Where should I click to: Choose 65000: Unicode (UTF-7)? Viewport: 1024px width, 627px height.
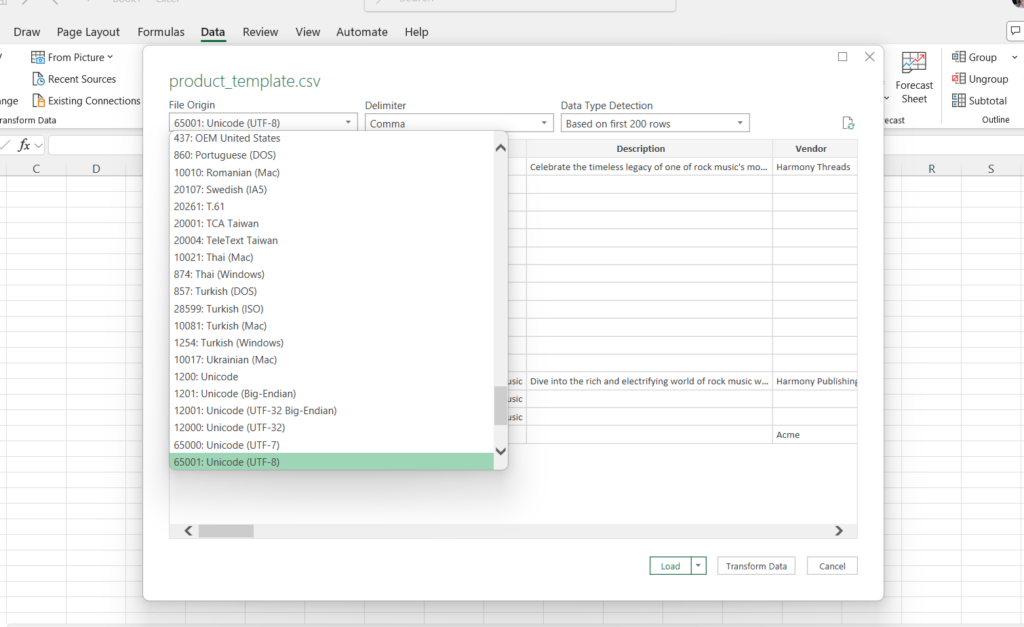click(332, 445)
